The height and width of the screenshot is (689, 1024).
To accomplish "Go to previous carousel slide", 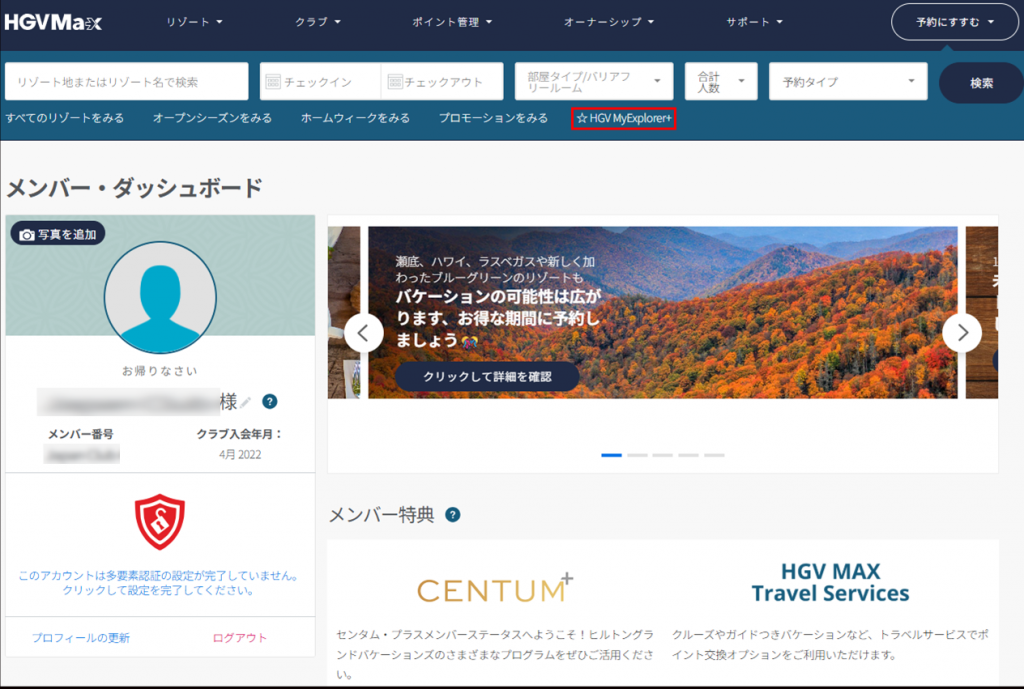I will (364, 333).
